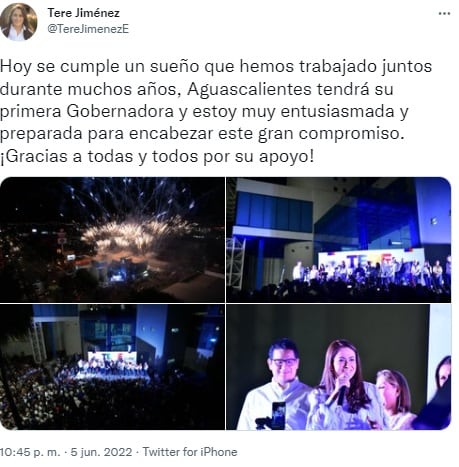The width and height of the screenshot is (459, 467).
Task: Click the 10:45 p. m. timestamp
Action: pyautogui.click(x=30, y=452)
